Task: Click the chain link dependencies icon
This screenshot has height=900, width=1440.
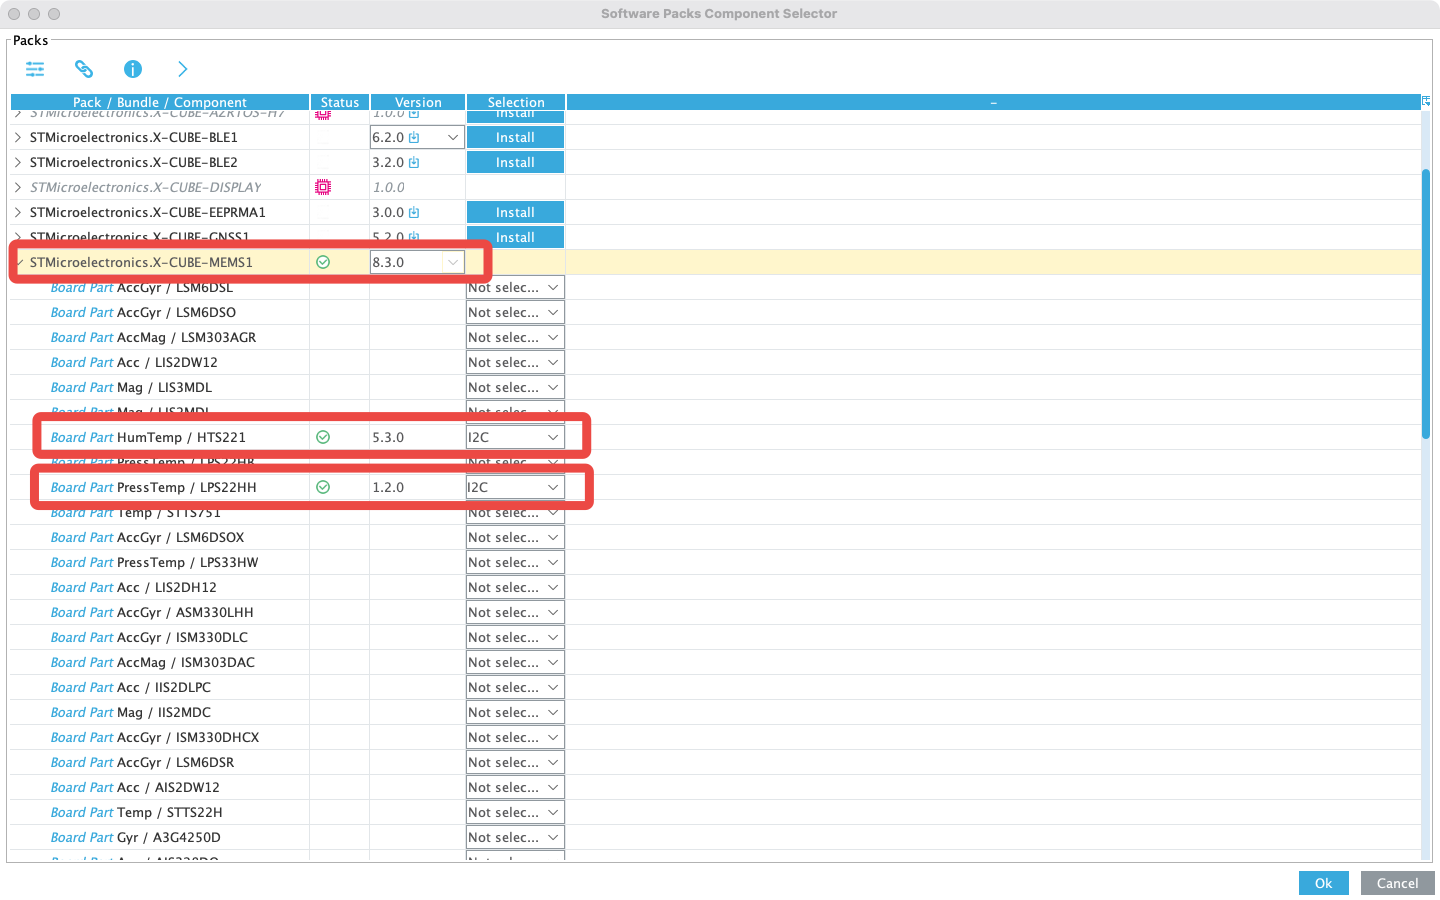Action: coord(84,69)
